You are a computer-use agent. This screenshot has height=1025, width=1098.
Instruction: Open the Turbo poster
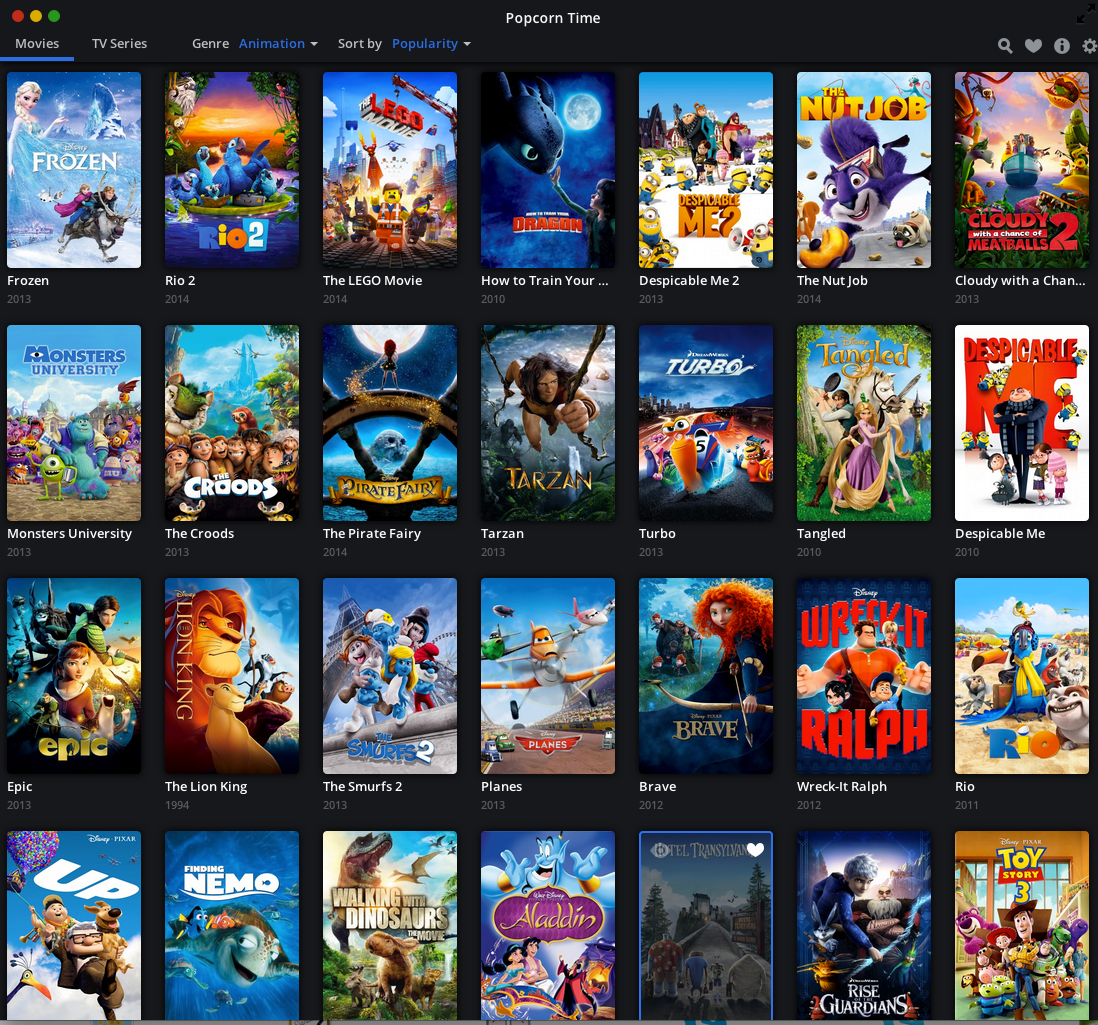click(x=706, y=423)
